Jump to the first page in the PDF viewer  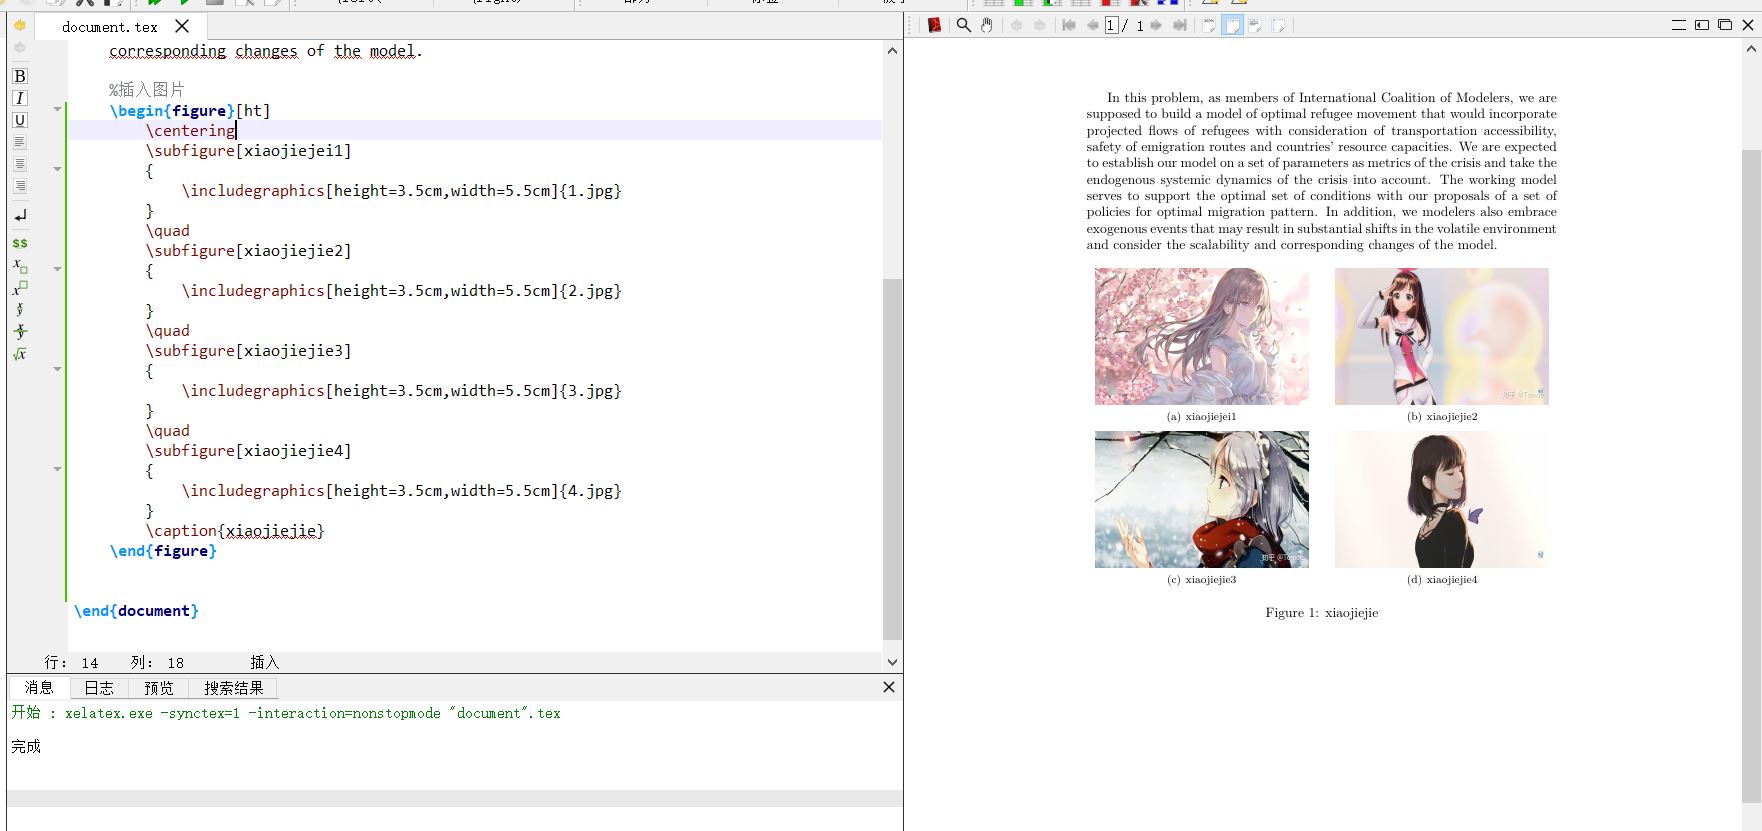(x=1069, y=25)
